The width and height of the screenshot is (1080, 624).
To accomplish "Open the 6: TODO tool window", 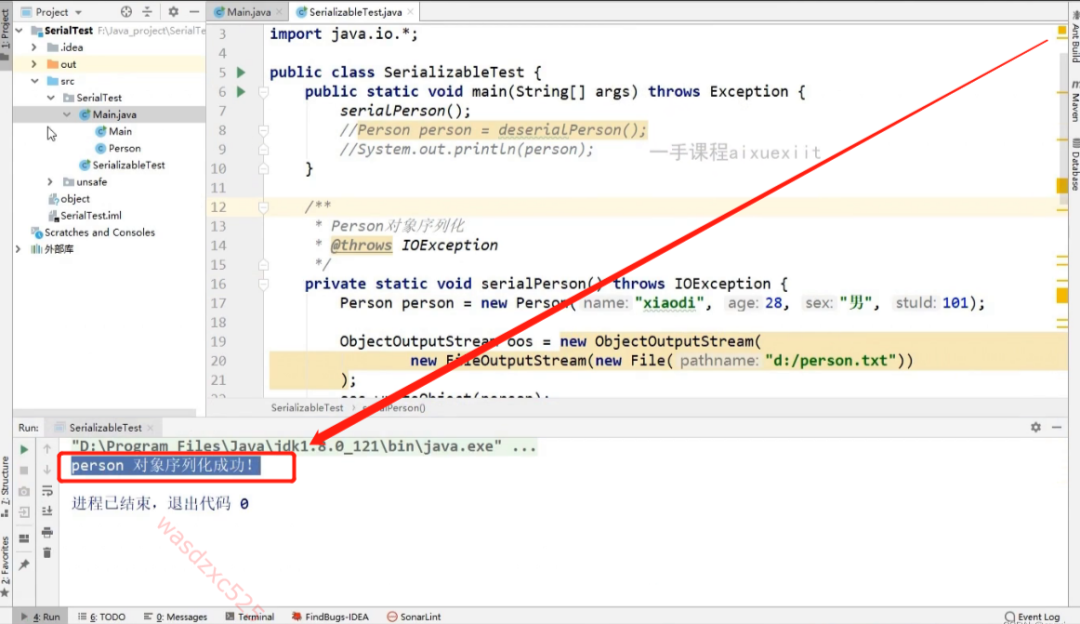I will coord(102,616).
